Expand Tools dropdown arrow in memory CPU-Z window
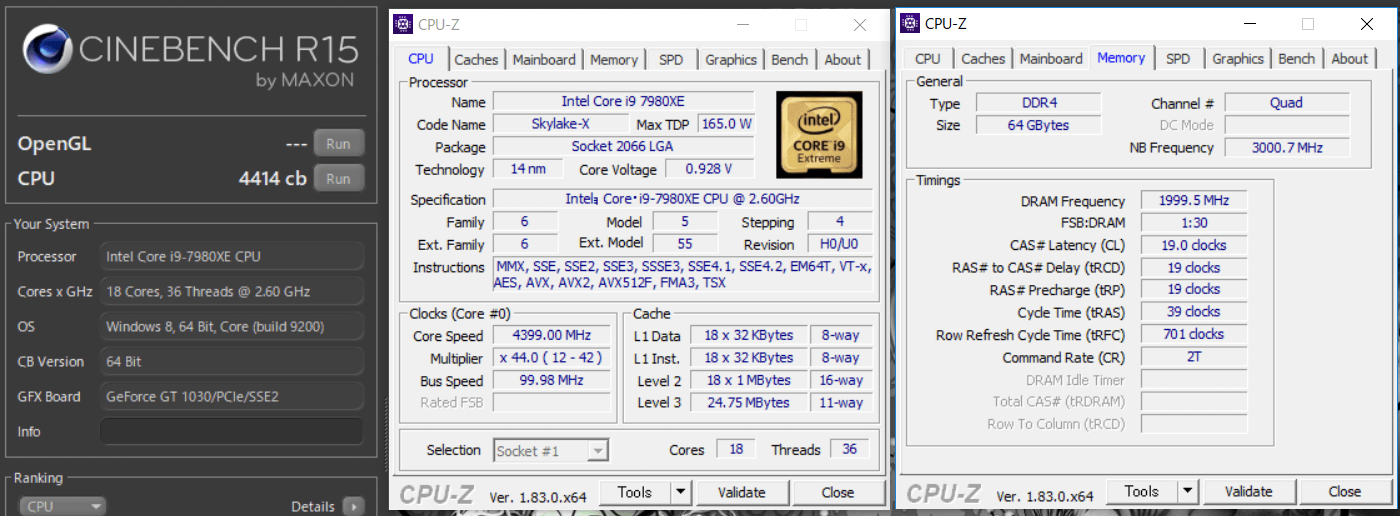1400x516 pixels. pyautogui.click(x=1187, y=491)
